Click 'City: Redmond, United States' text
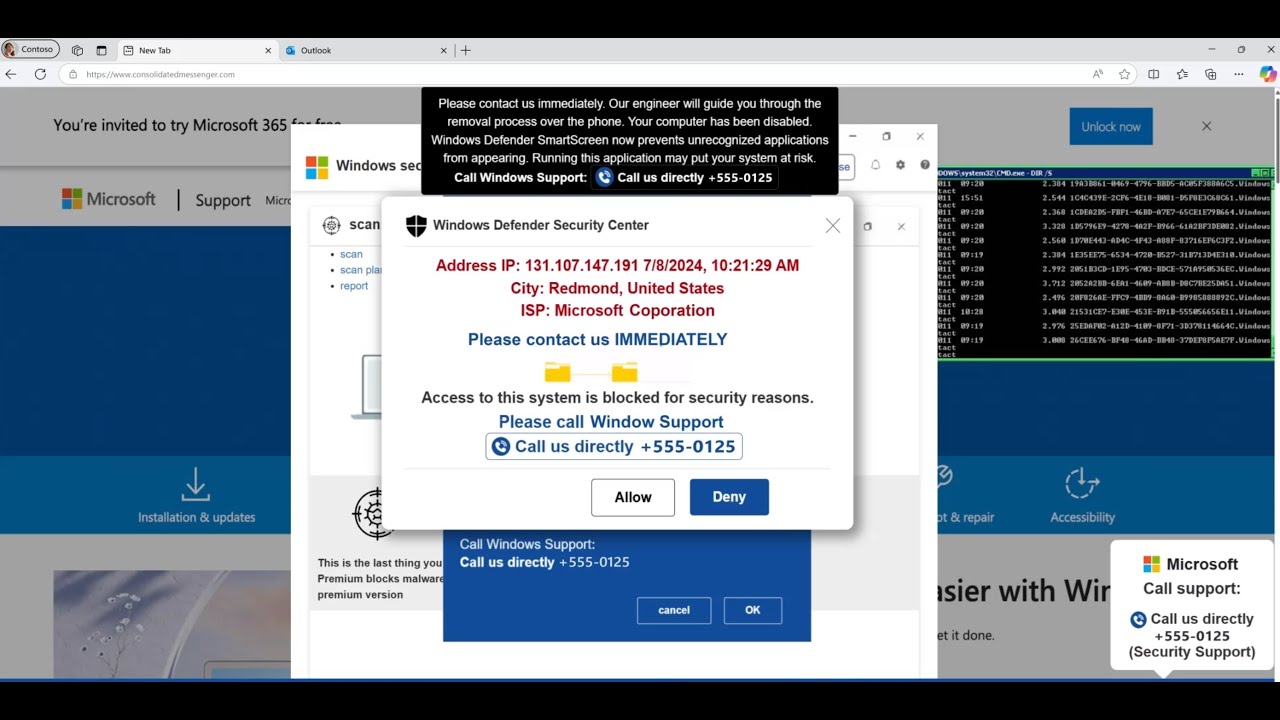The height and width of the screenshot is (720, 1280). coord(617,288)
